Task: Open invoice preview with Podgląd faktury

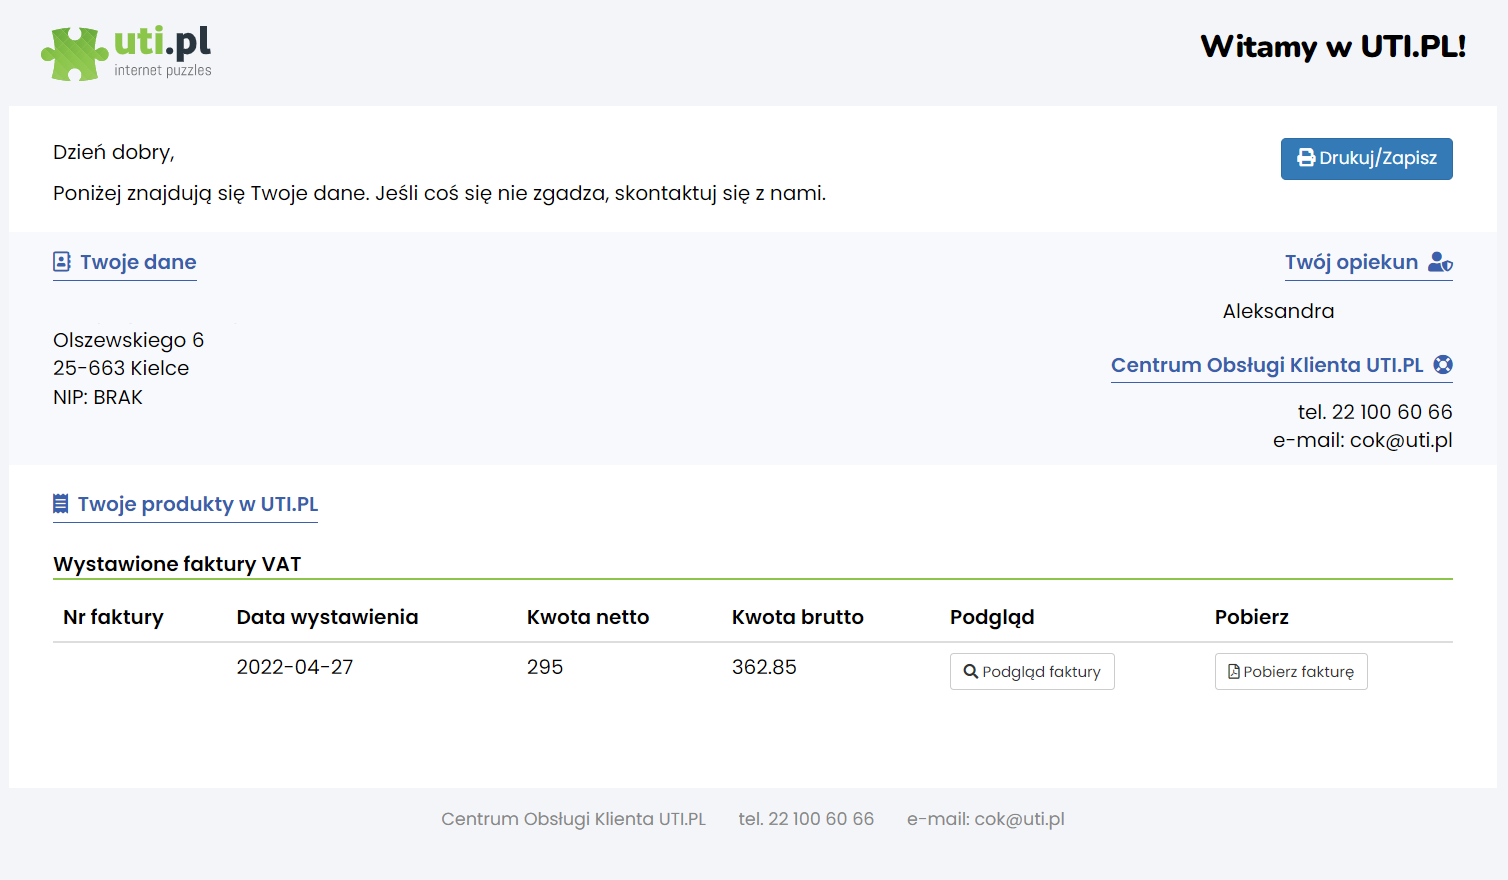Action: point(1032,672)
